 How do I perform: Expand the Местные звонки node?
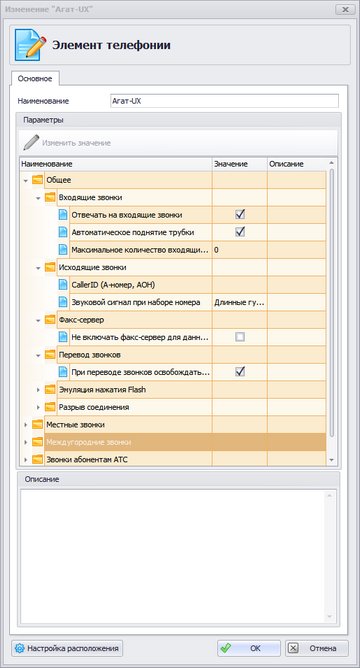click(26, 424)
